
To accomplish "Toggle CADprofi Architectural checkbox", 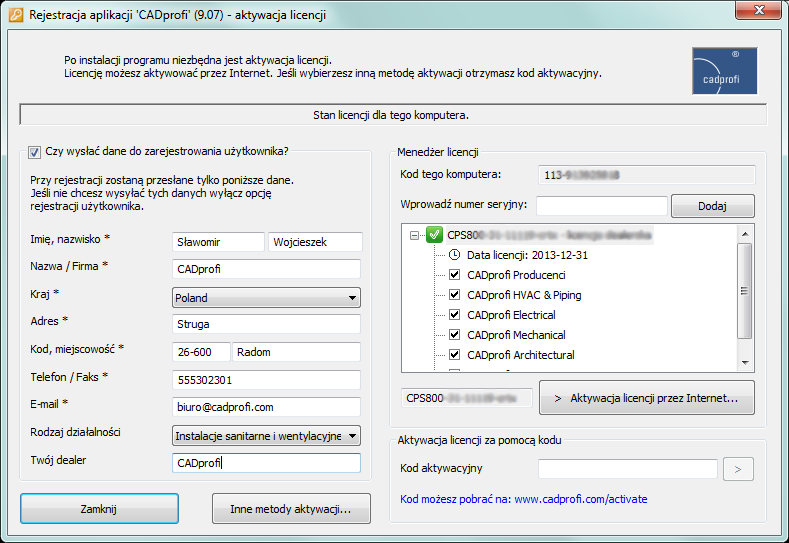I will click(454, 355).
